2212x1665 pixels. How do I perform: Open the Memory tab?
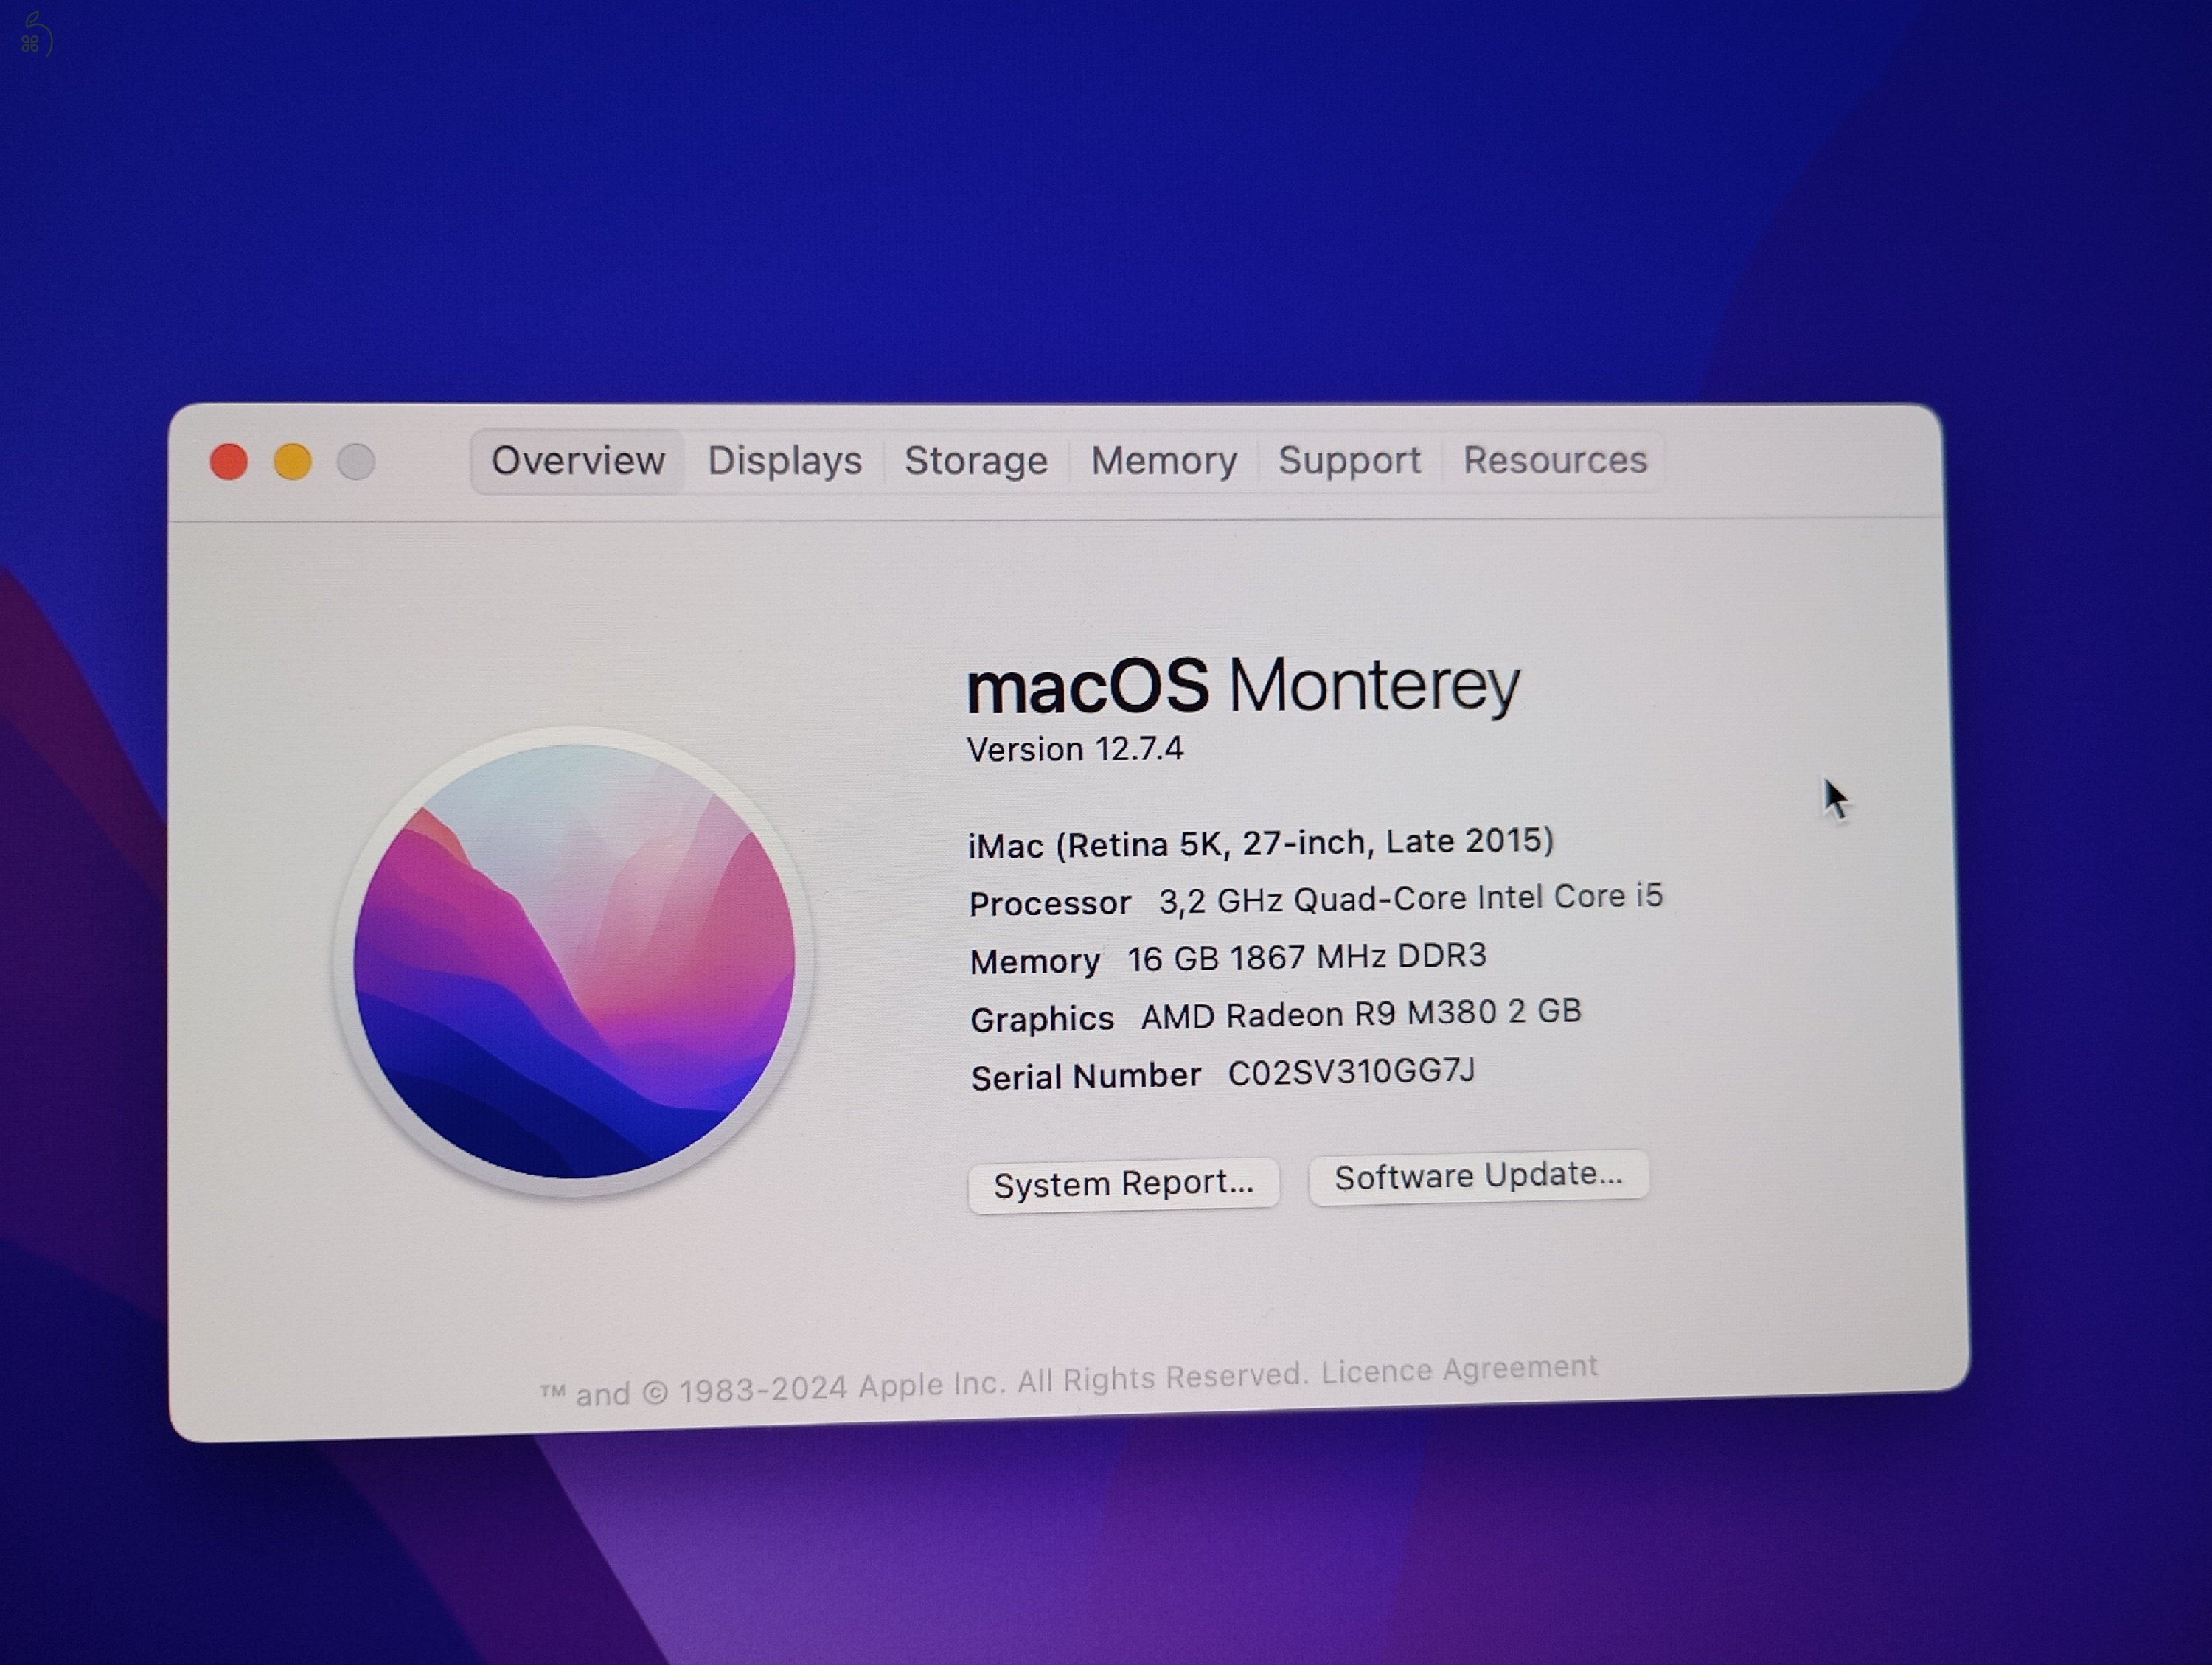pyautogui.click(x=1164, y=461)
